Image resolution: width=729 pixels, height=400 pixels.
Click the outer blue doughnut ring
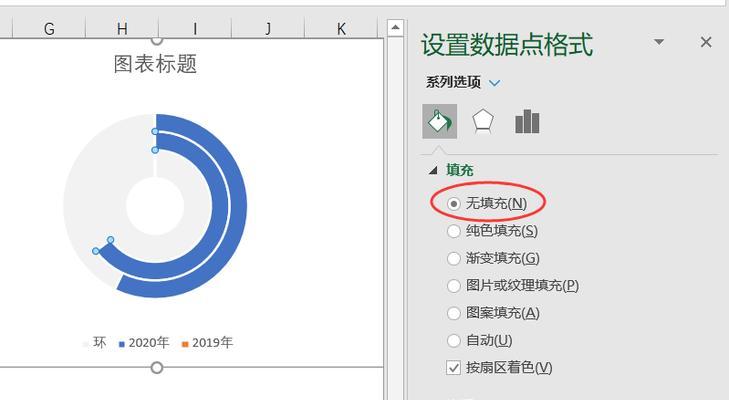click(x=238, y=205)
